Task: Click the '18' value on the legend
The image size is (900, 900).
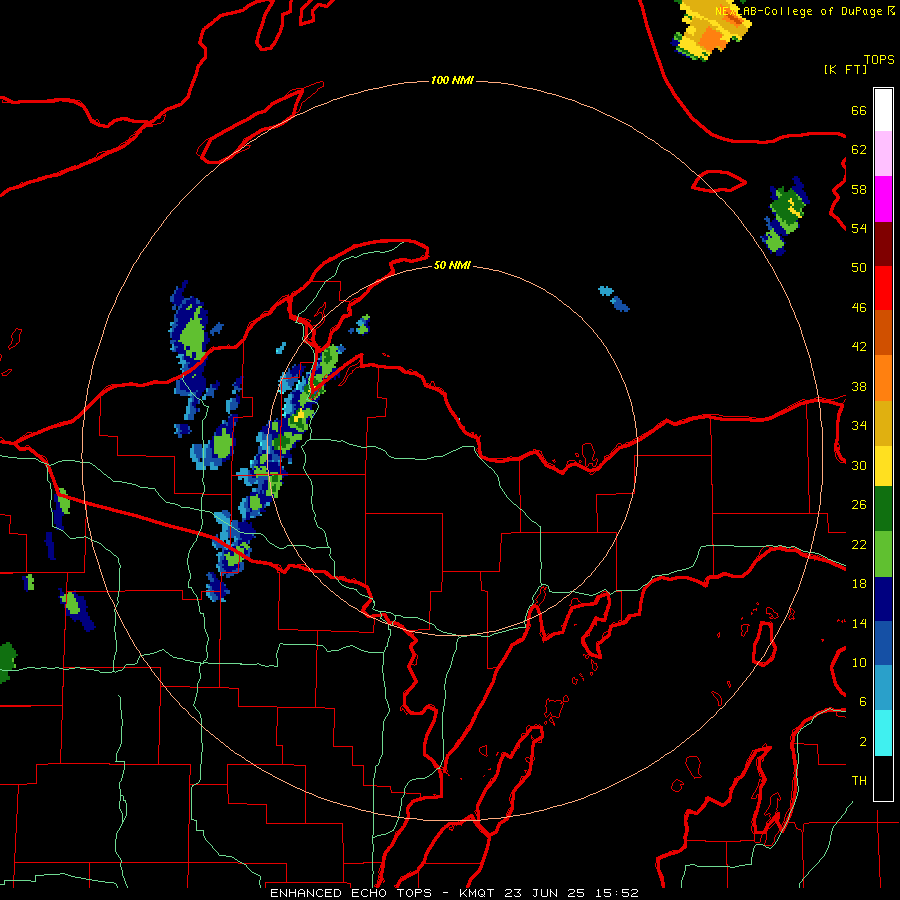Action: click(859, 584)
